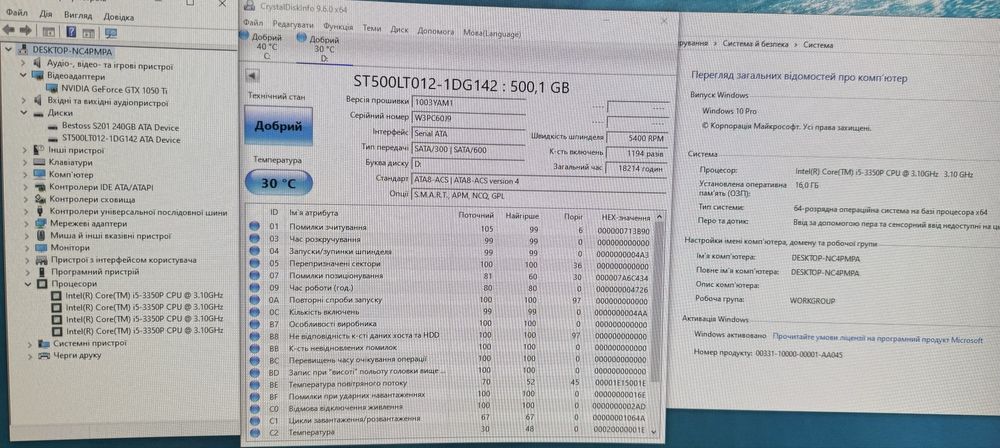1000x448 pixels.
Task: Click the Версія прошивки field 1003YAM1
Action: pyautogui.click(x=469, y=102)
